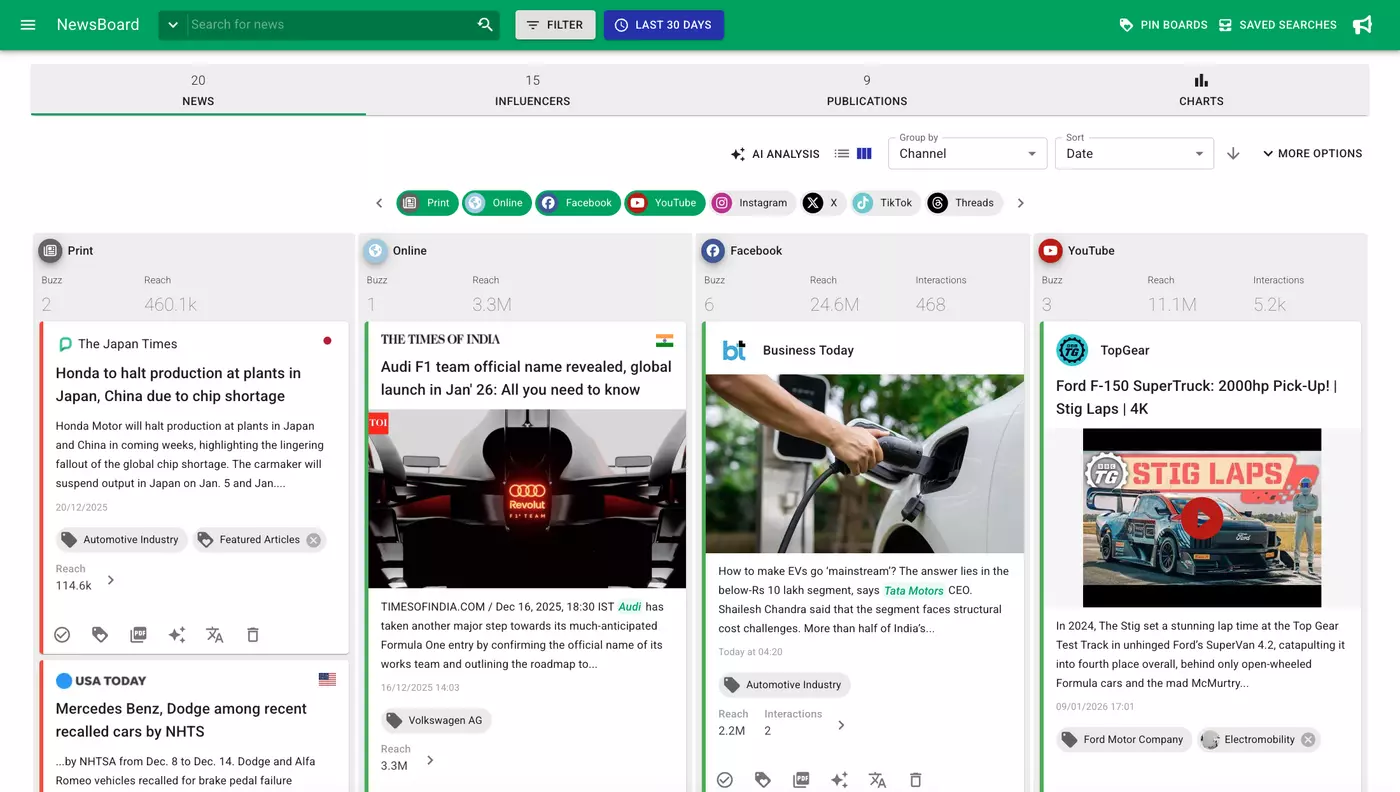Switch to column board view

pos(865,154)
